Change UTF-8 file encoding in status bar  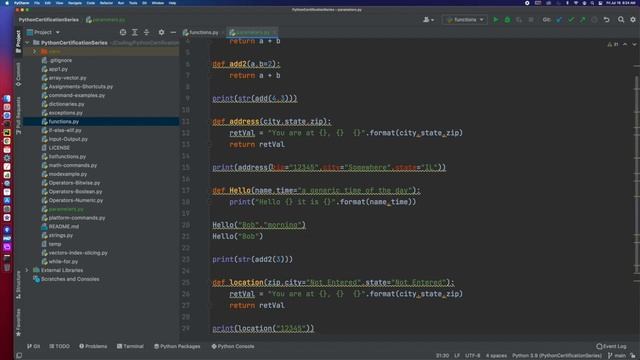[x=473, y=356]
